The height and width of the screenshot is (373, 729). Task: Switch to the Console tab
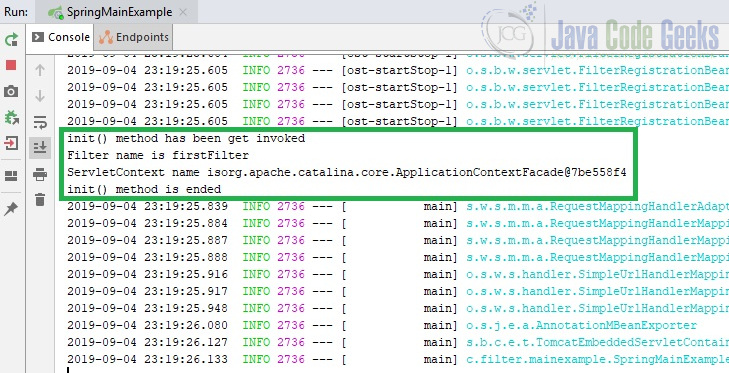click(x=61, y=37)
